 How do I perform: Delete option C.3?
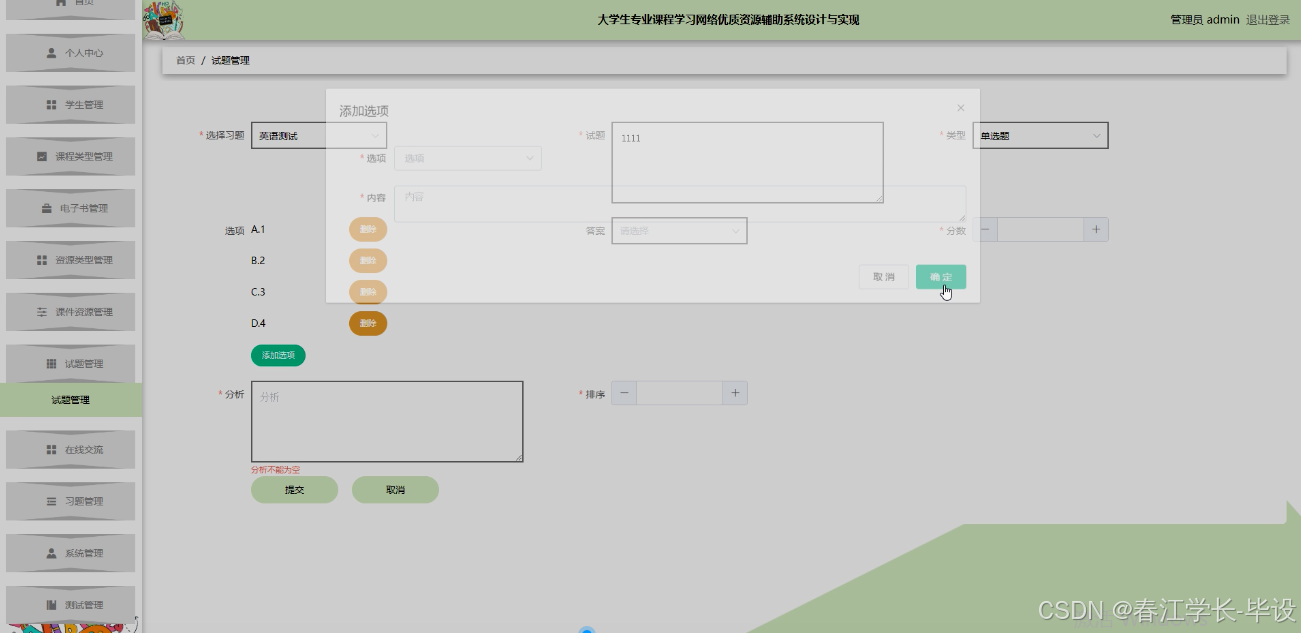[x=368, y=292]
